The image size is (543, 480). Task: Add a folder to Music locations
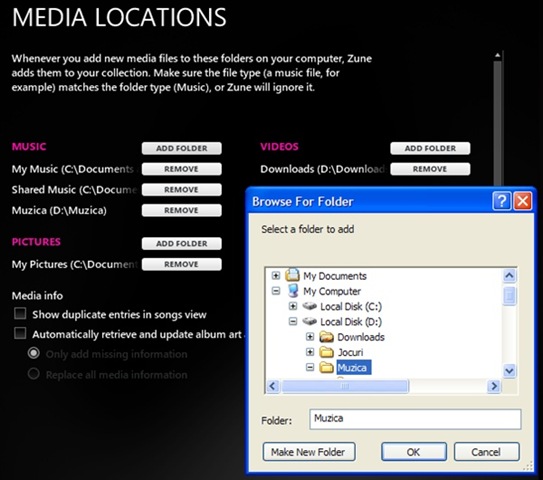pos(181,148)
